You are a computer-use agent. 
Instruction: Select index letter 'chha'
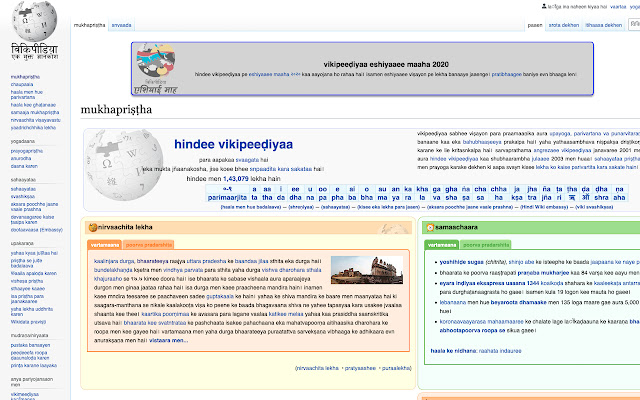click(498, 189)
